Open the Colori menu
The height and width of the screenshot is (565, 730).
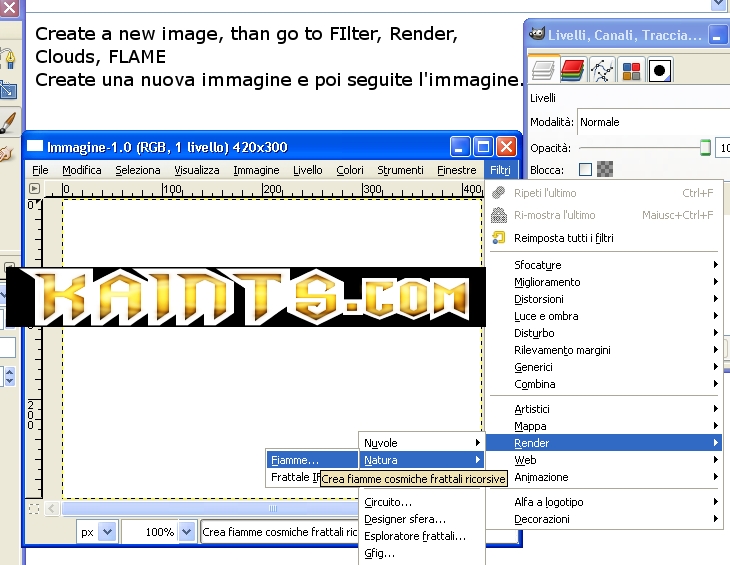tap(350, 170)
